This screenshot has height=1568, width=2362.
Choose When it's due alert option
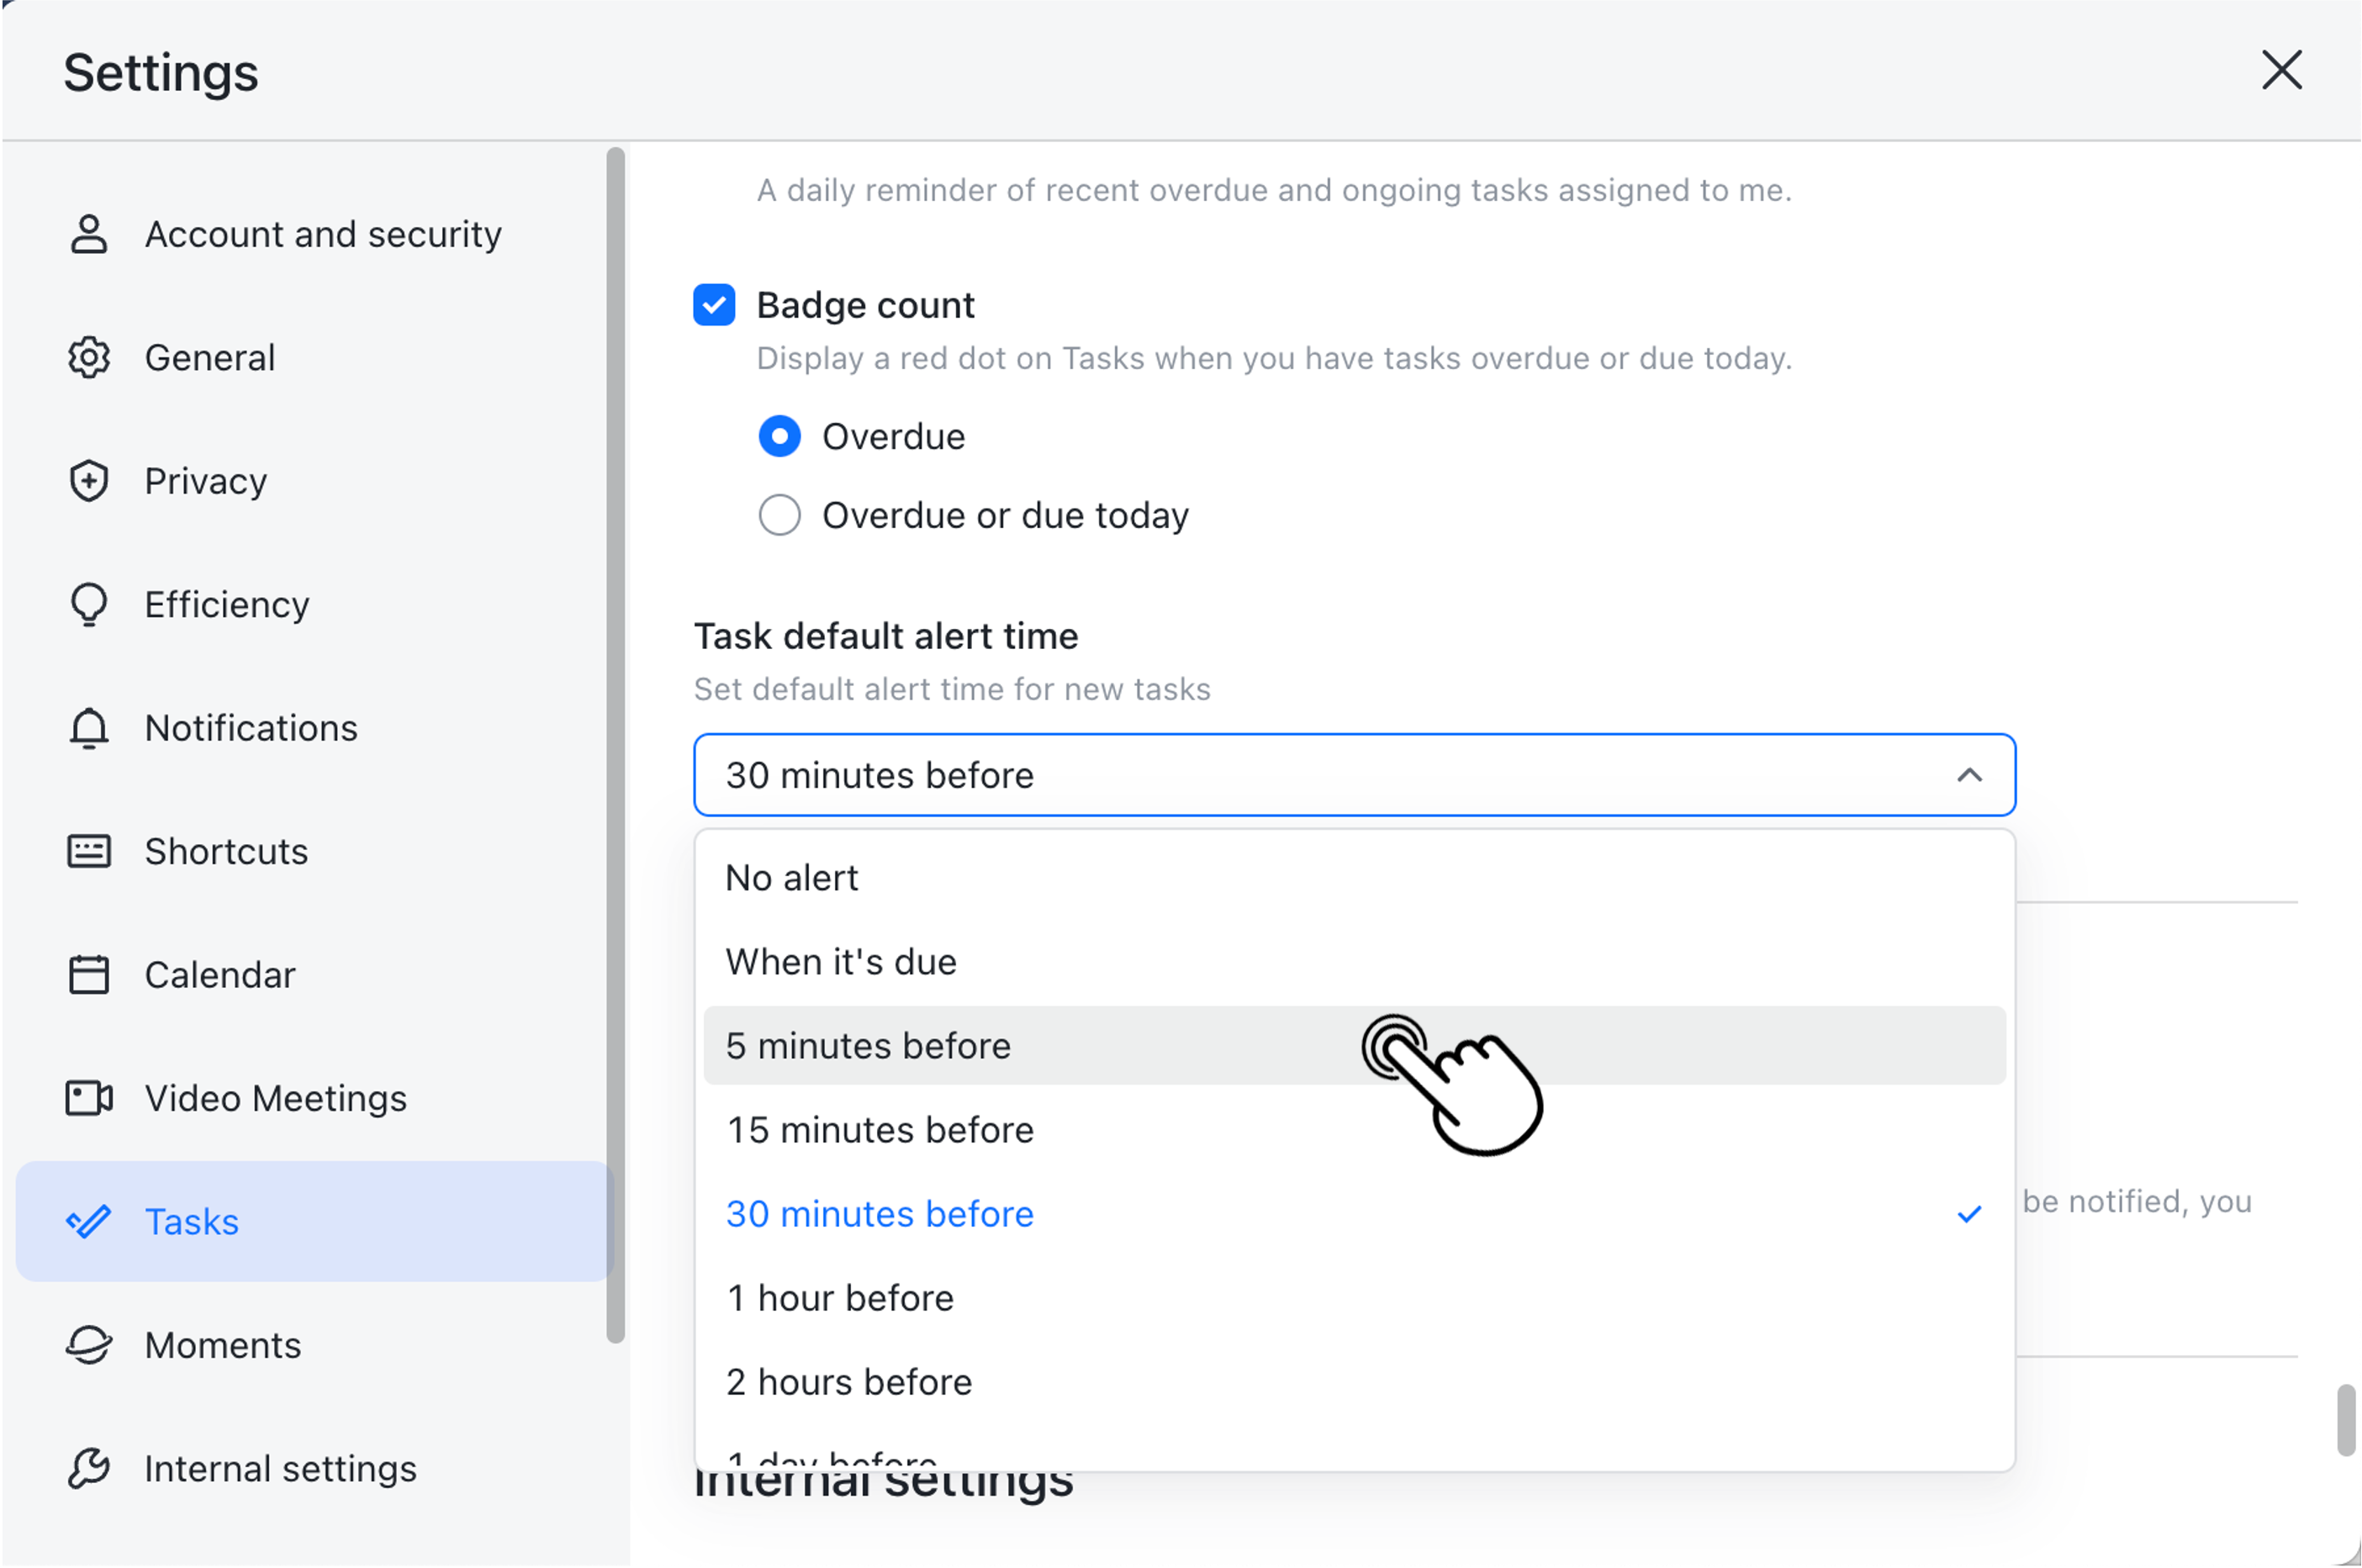tap(840, 961)
